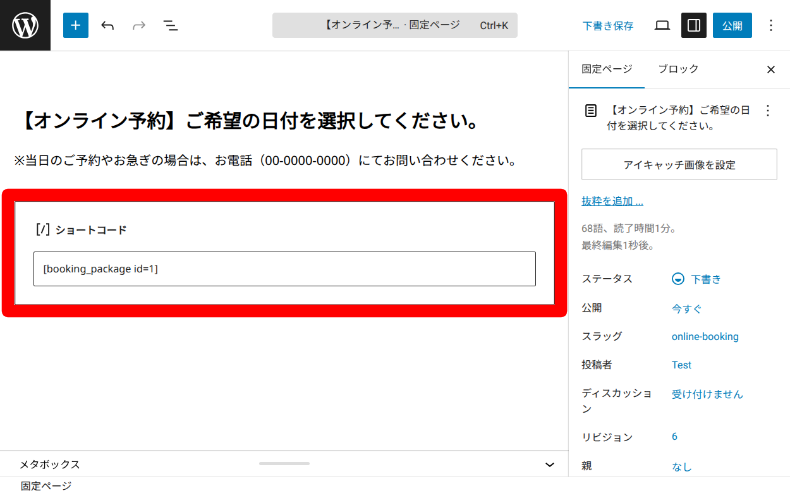Click the page document icon in sidebar
The width and height of the screenshot is (790, 496).
coord(590,110)
